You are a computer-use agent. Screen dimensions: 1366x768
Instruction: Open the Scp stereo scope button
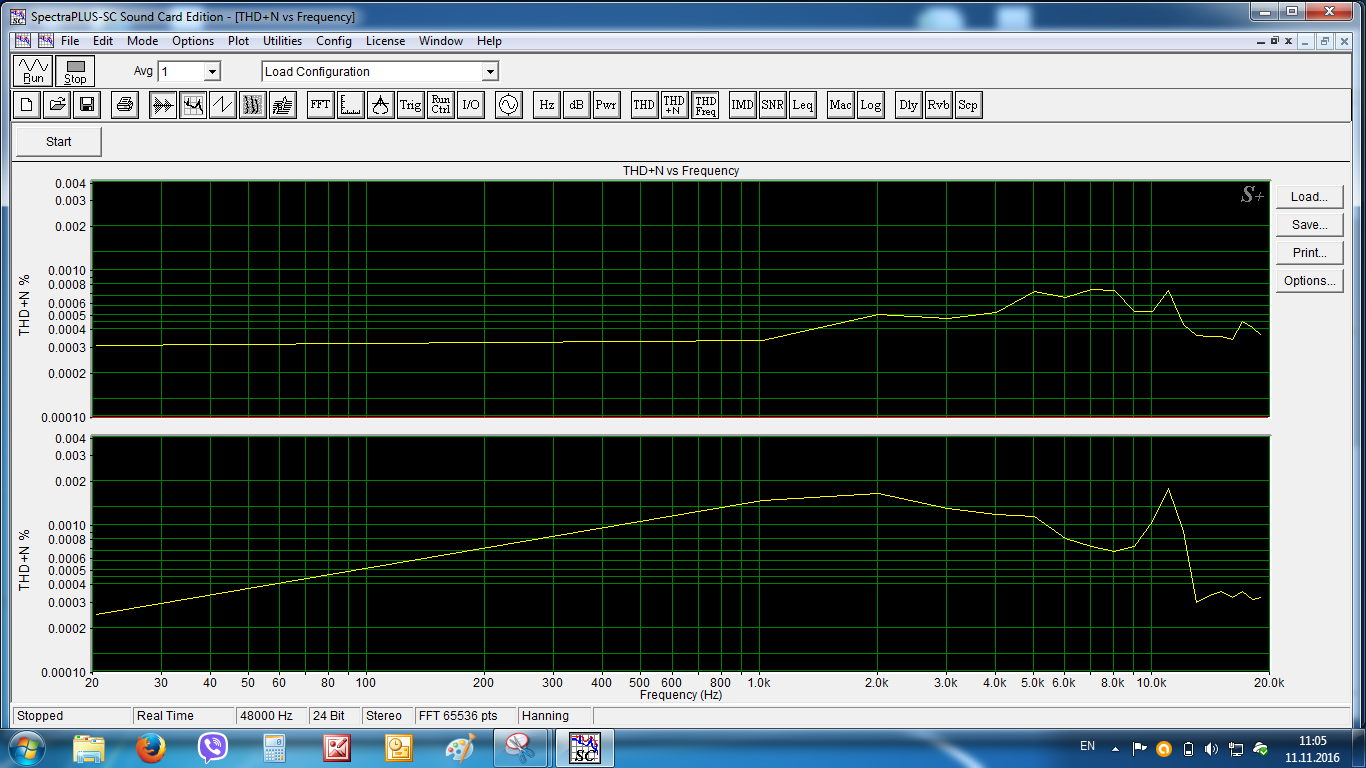click(967, 105)
